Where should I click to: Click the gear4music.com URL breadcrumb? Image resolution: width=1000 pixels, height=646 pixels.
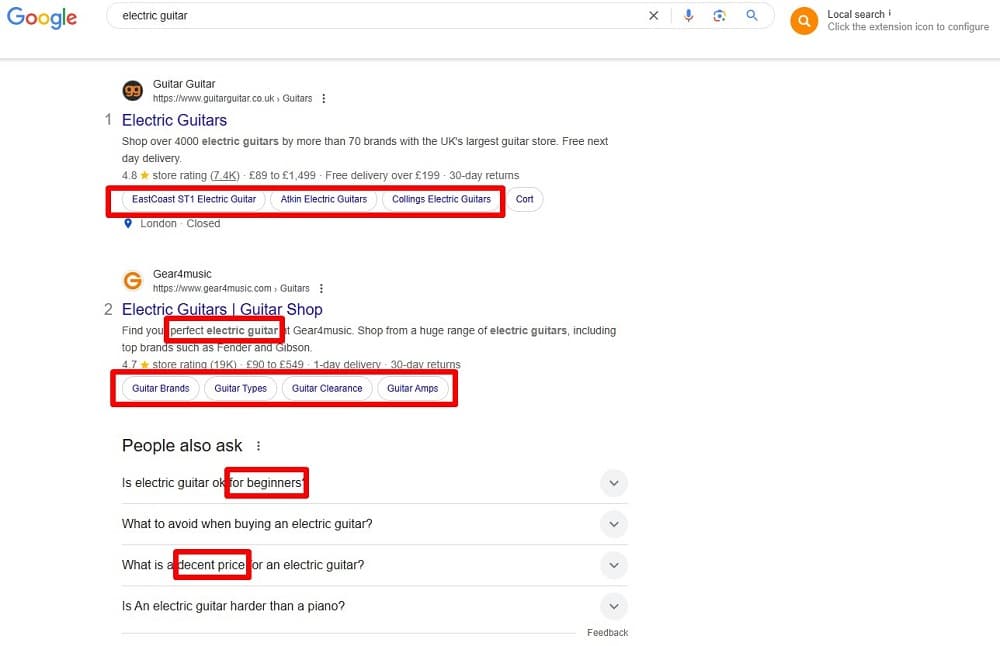click(x=231, y=288)
